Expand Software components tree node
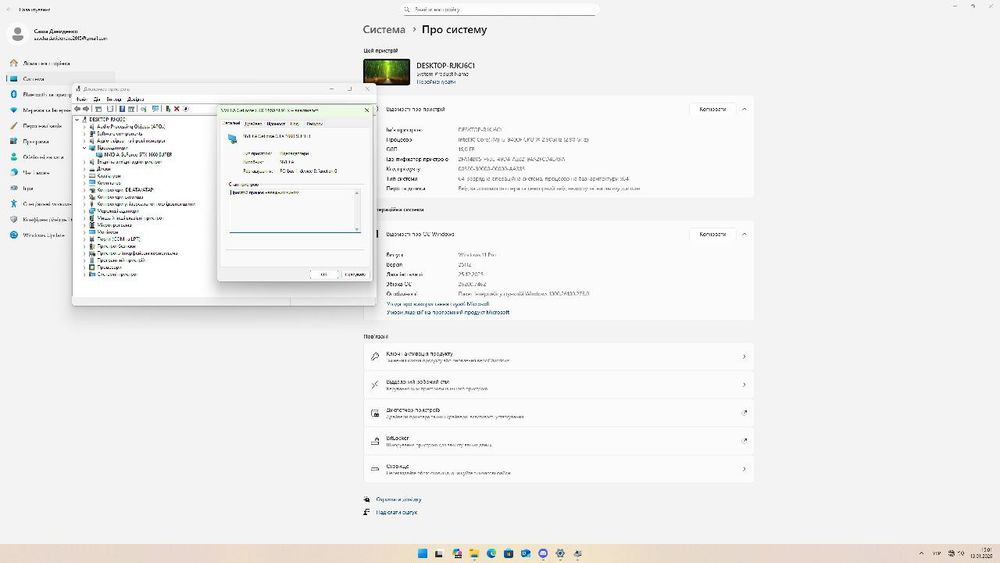The image size is (1000, 563). tap(84, 134)
